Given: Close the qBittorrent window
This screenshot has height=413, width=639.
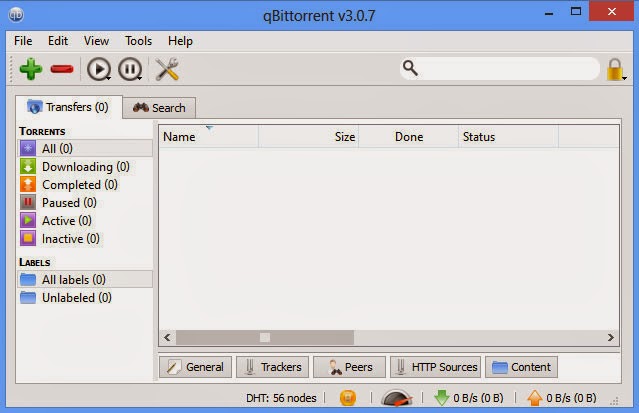Looking at the screenshot, I should coord(611,11).
